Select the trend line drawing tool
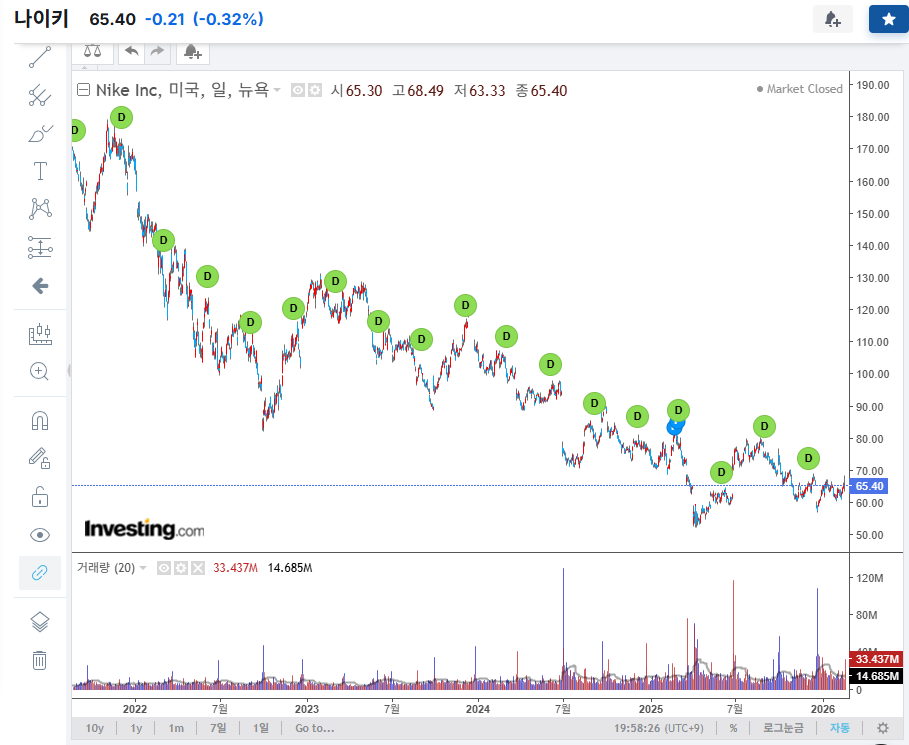The height and width of the screenshot is (745, 909). (40, 57)
